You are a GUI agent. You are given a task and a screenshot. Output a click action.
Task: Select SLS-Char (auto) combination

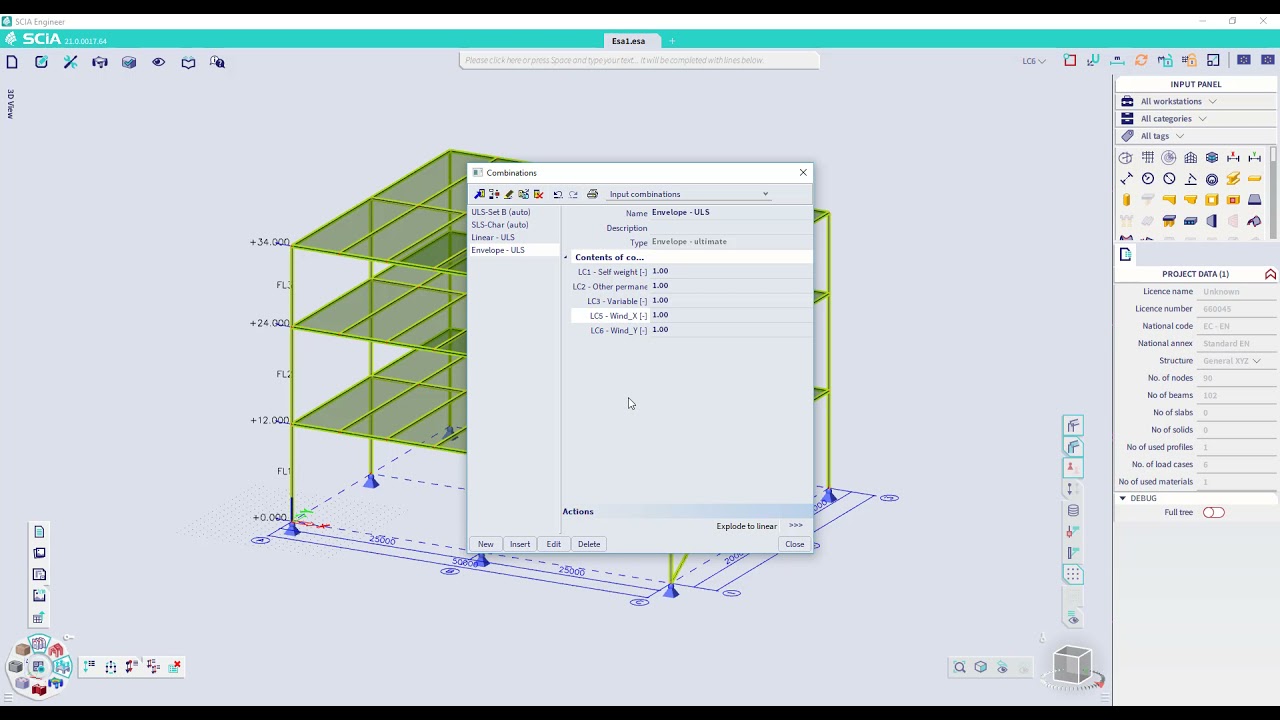pos(500,225)
